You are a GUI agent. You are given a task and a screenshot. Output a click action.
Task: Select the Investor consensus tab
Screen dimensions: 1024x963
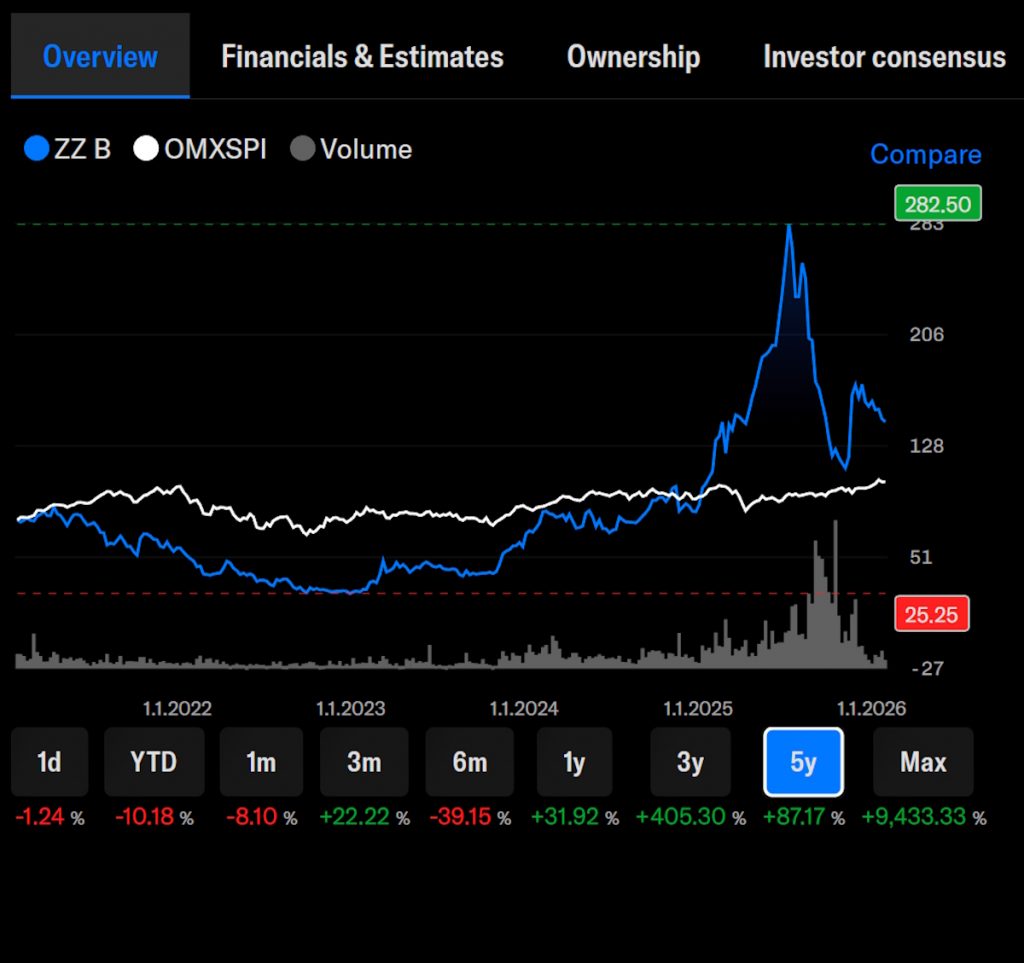(x=884, y=56)
